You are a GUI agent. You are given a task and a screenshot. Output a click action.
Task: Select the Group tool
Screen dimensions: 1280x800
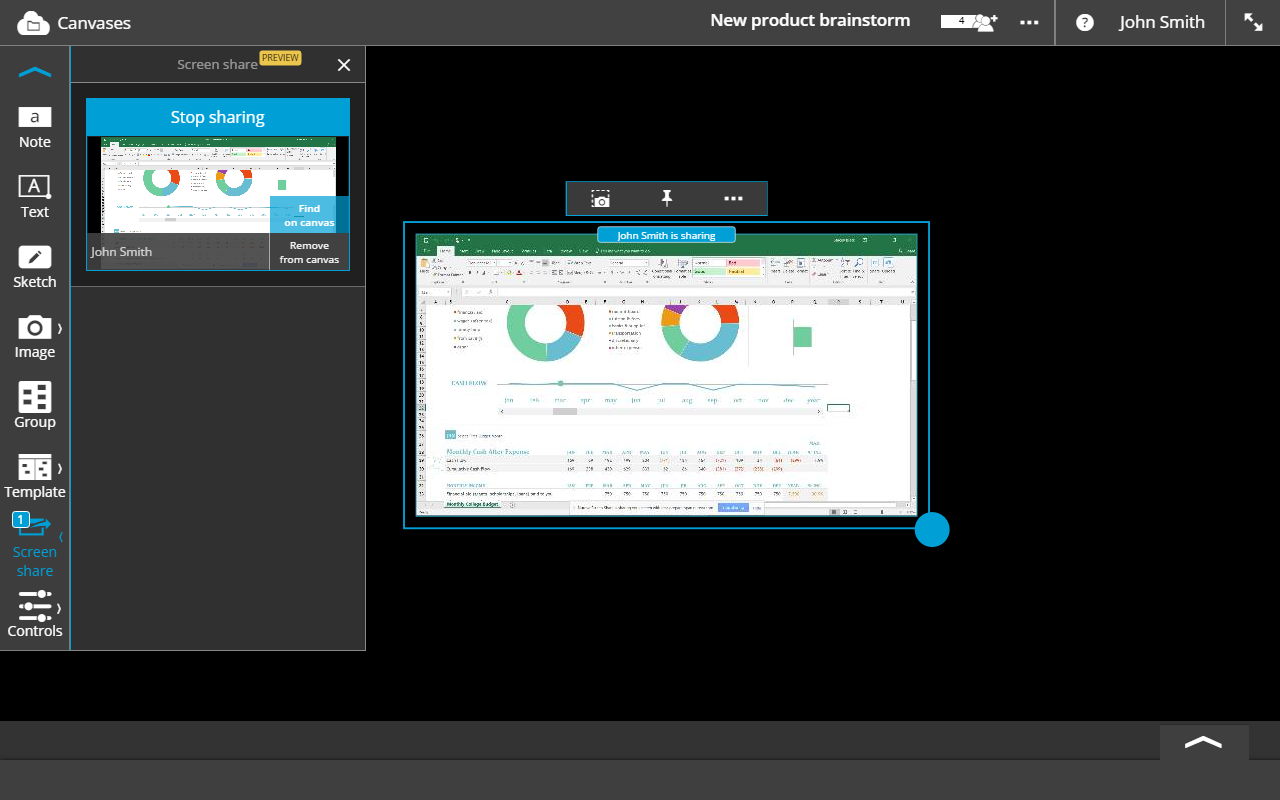click(34, 406)
